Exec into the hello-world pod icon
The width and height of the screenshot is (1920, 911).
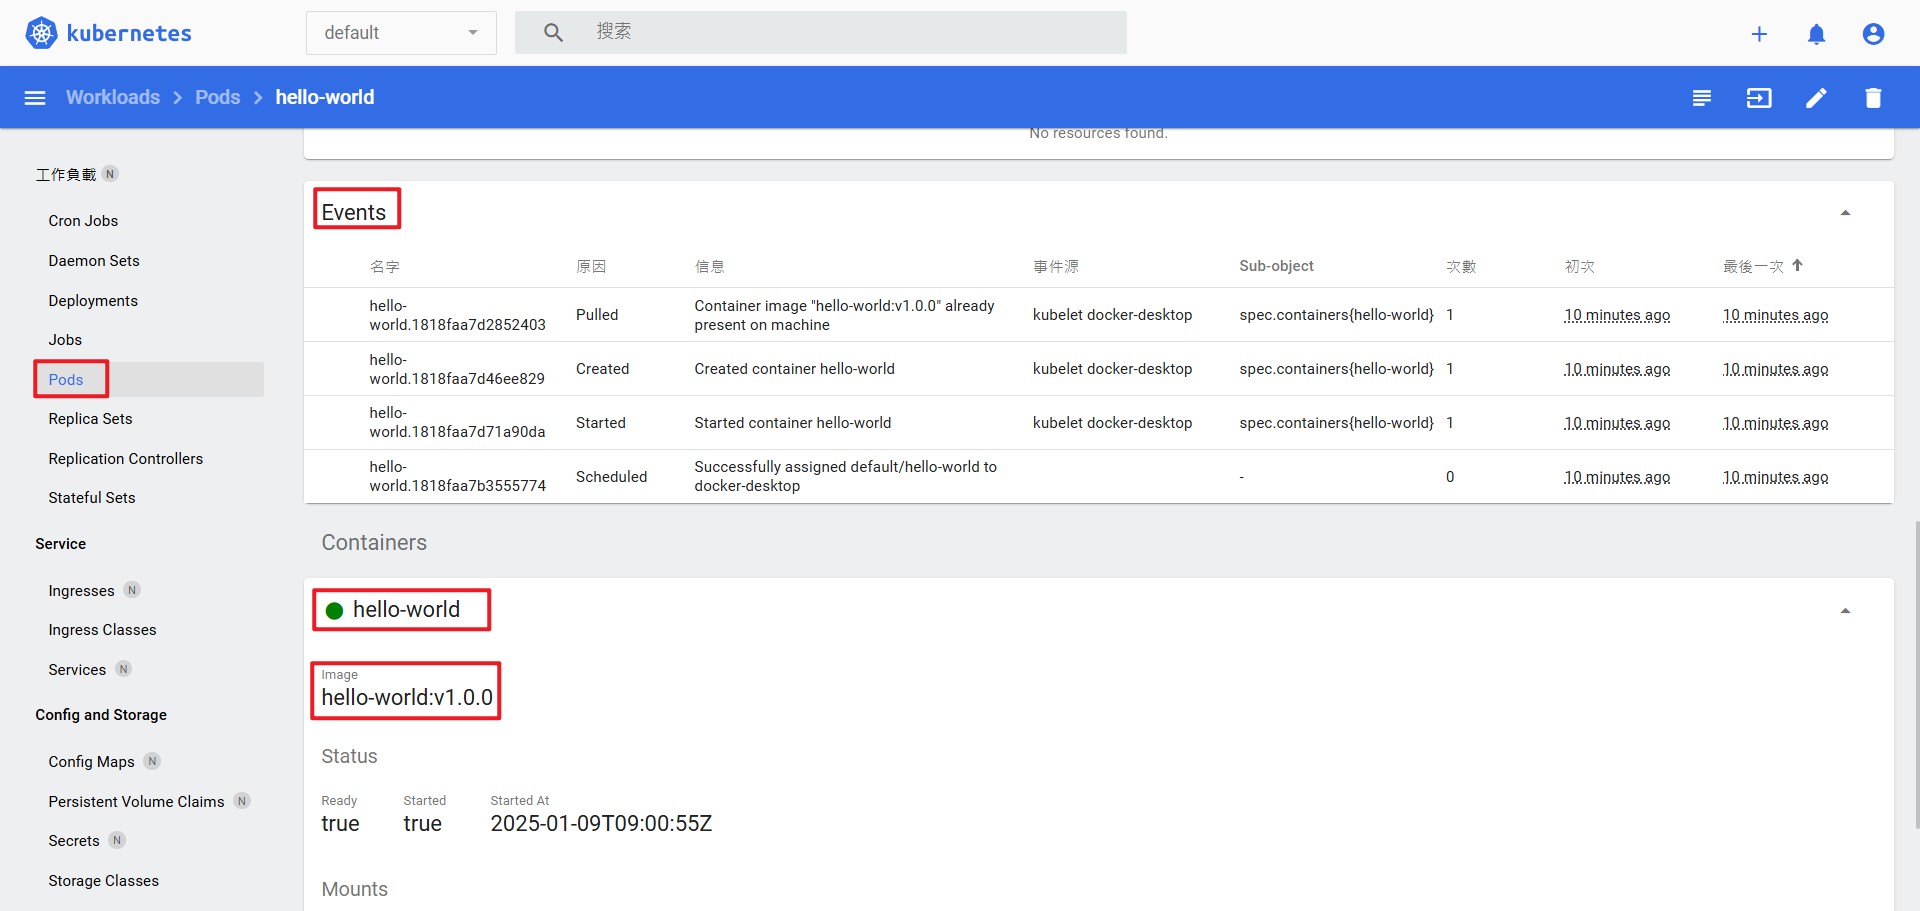[x=1760, y=97]
